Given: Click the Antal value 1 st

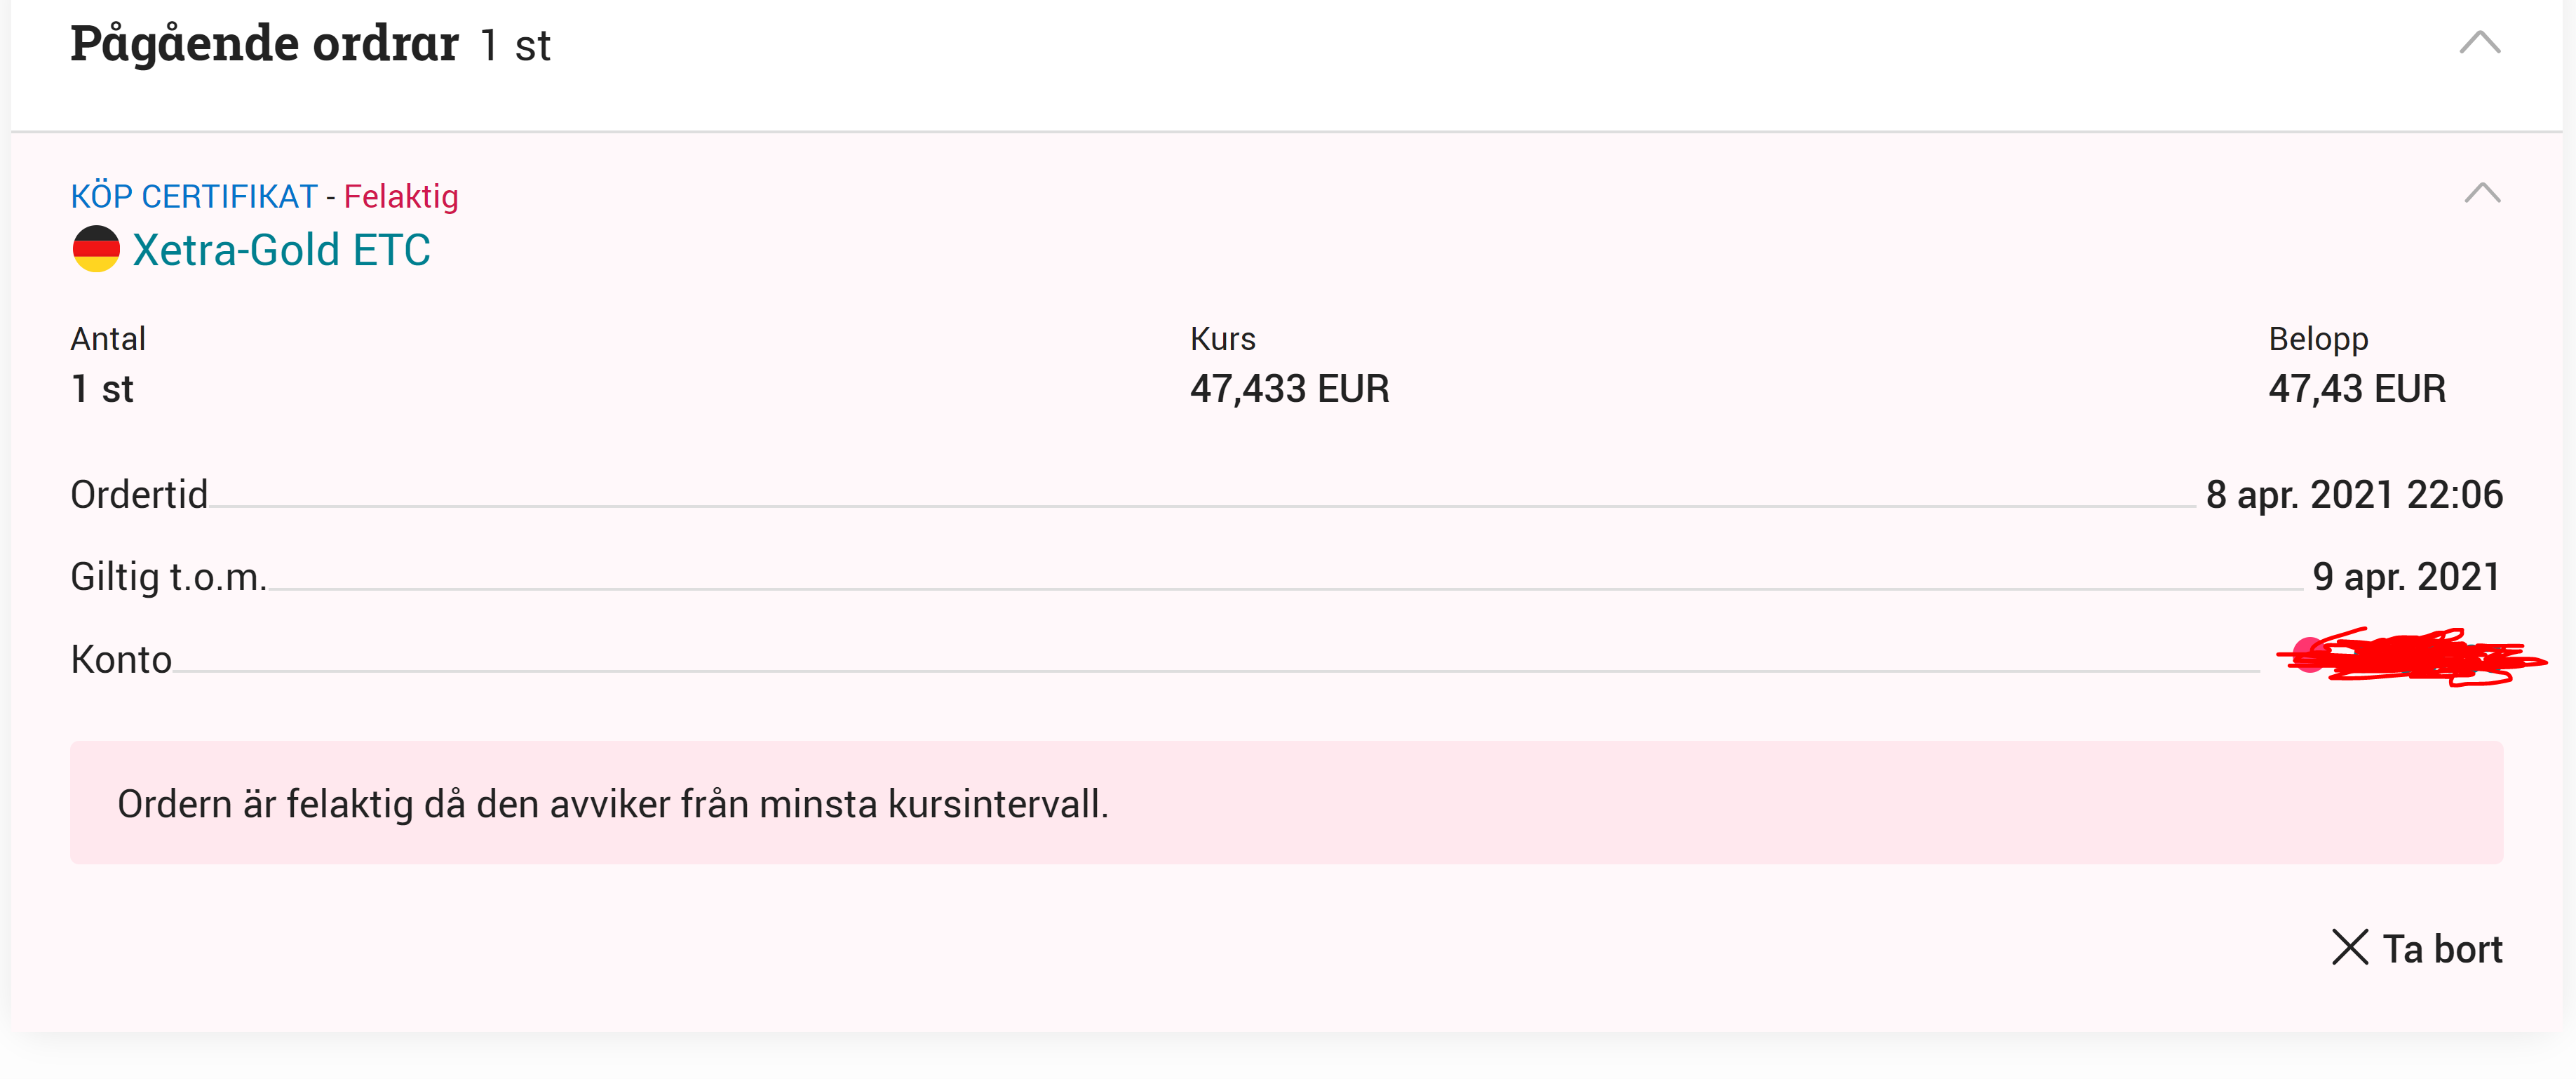Looking at the screenshot, I should point(102,388).
